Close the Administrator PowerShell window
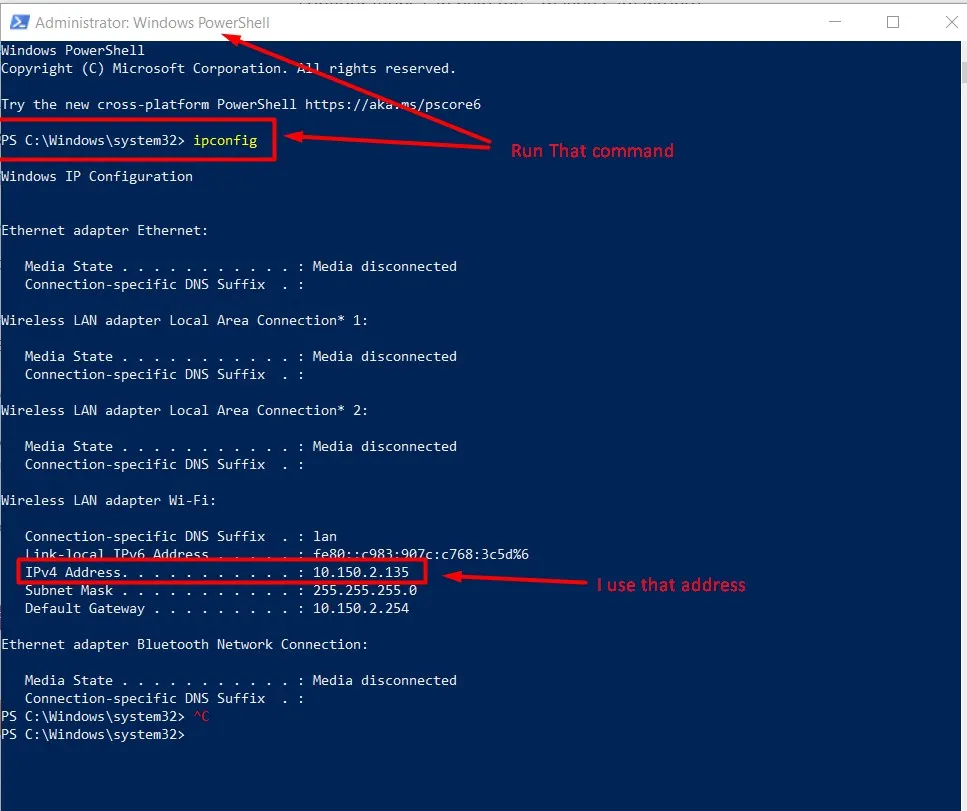This screenshot has height=811, width=967. coord(952,22)
